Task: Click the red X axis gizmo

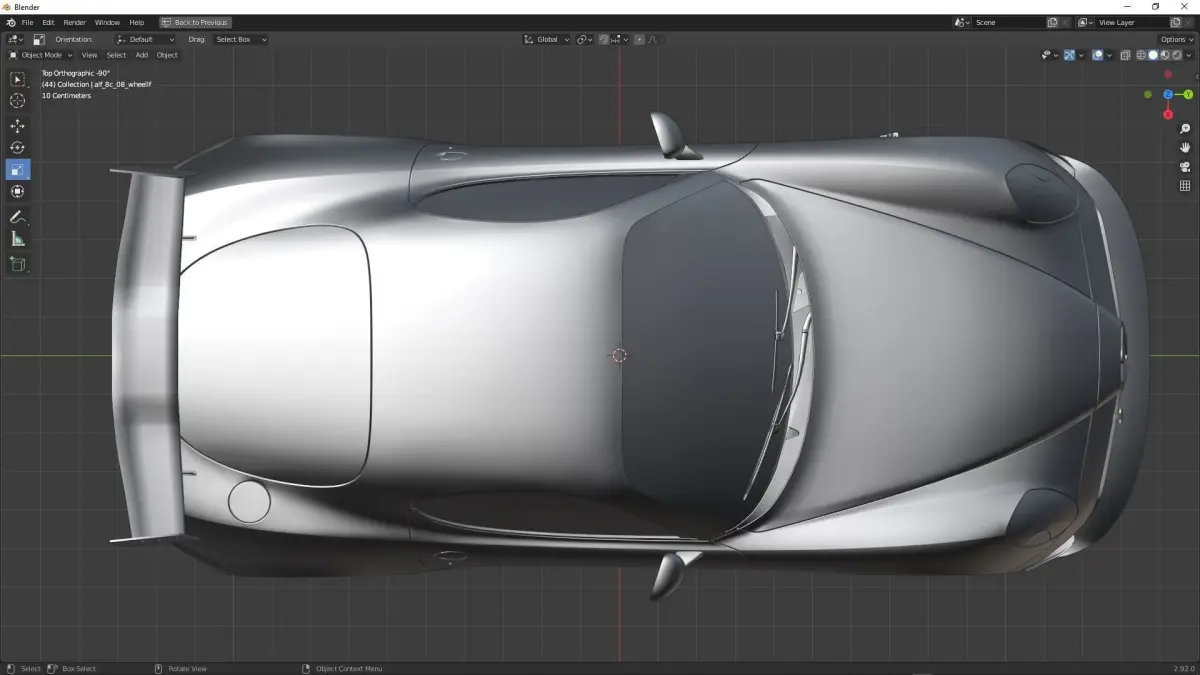Action: pyautogui.click(x=1168, y=115)
